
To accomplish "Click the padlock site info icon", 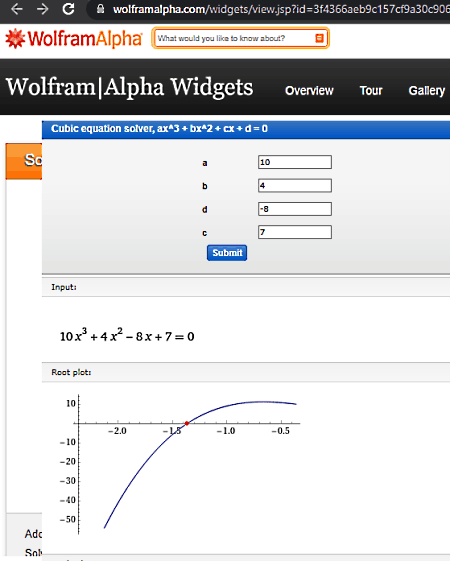I will 101,9.
